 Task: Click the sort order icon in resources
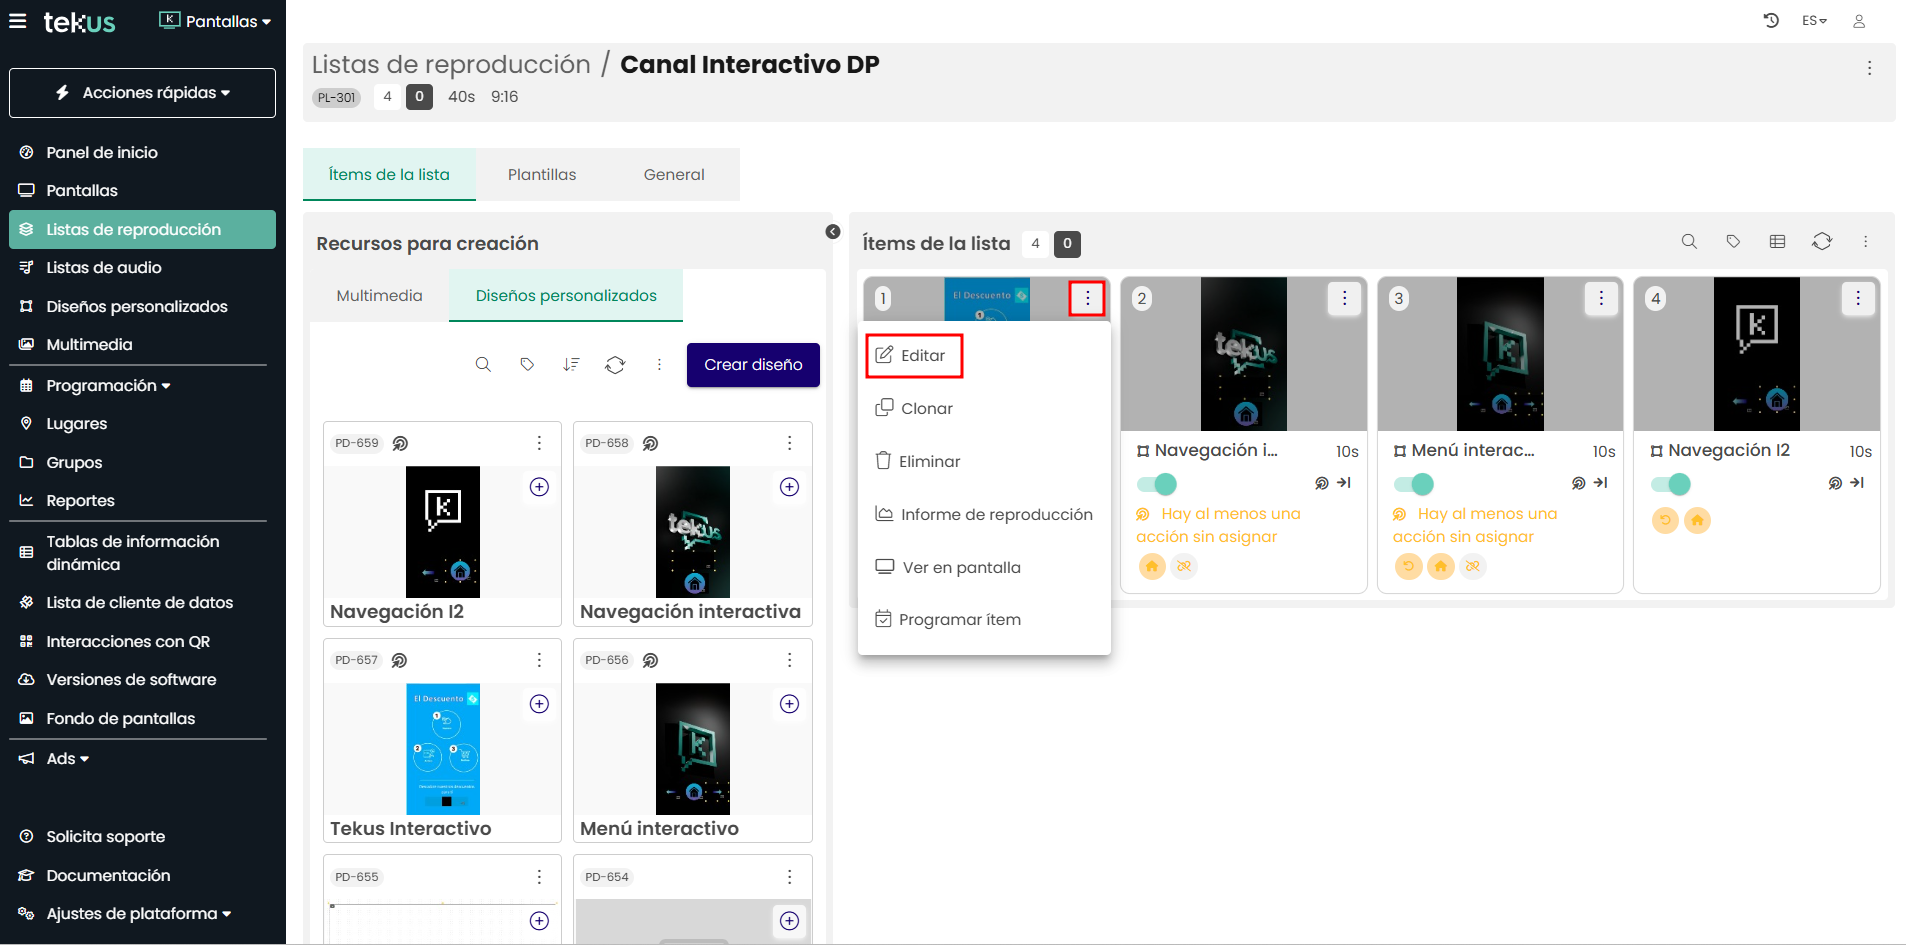tap(571, 365)
